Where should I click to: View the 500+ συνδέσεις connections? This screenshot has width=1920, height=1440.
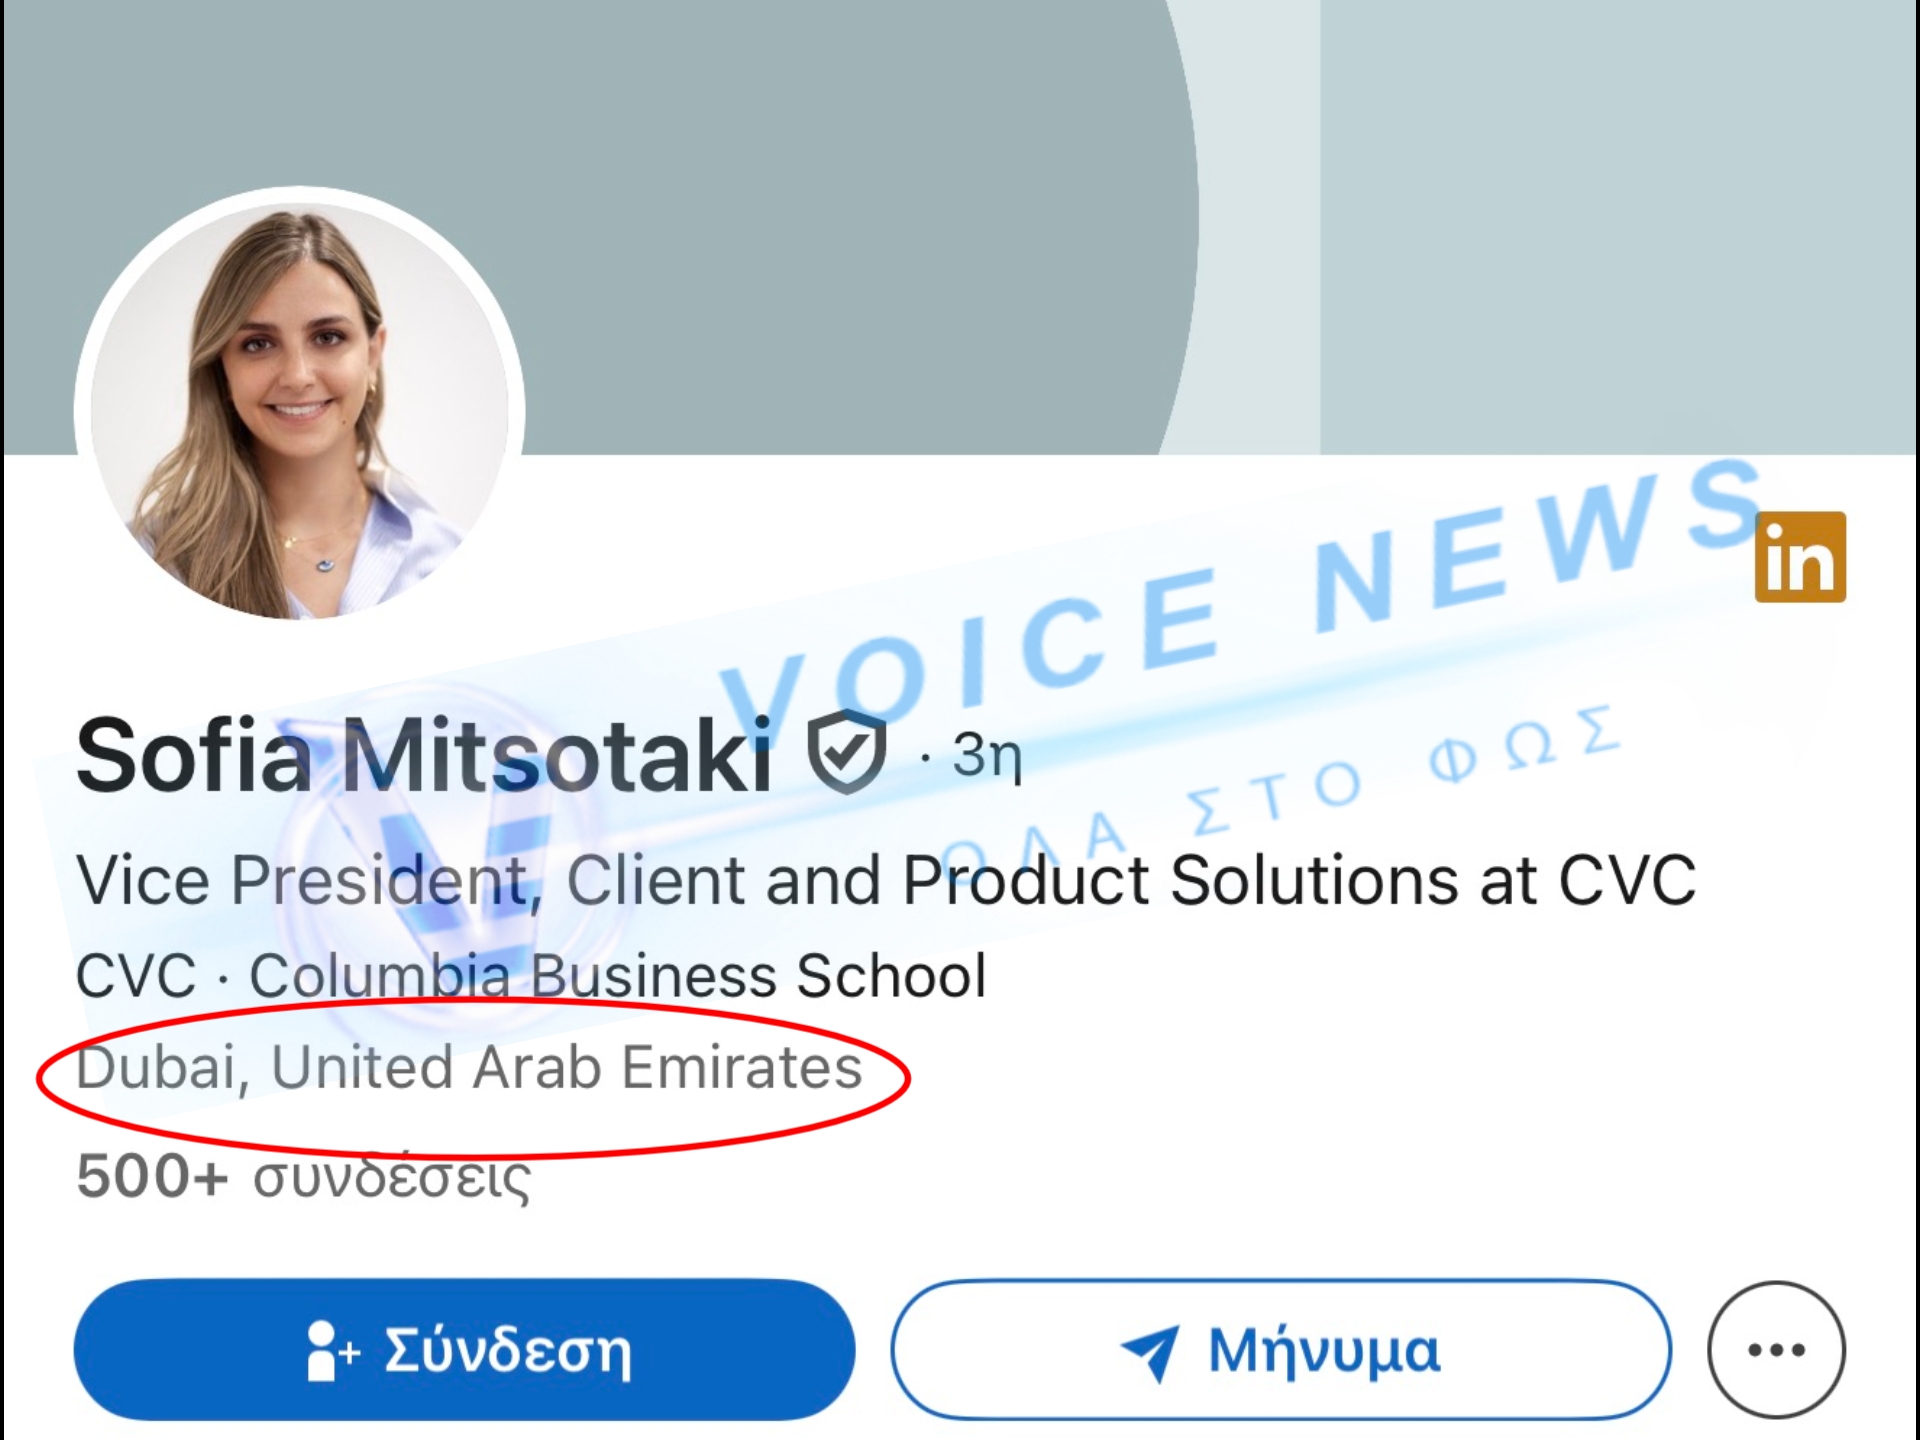[303, 1176]
